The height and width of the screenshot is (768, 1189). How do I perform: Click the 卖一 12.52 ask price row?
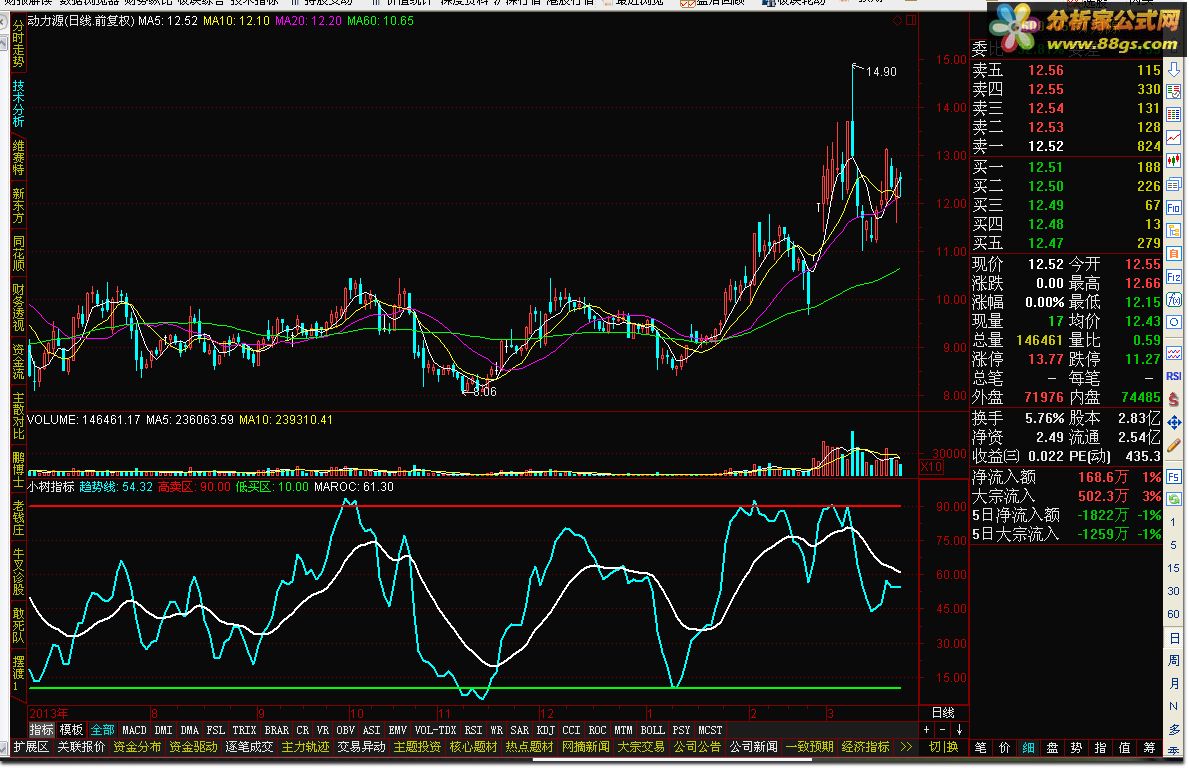point(1066,146)
